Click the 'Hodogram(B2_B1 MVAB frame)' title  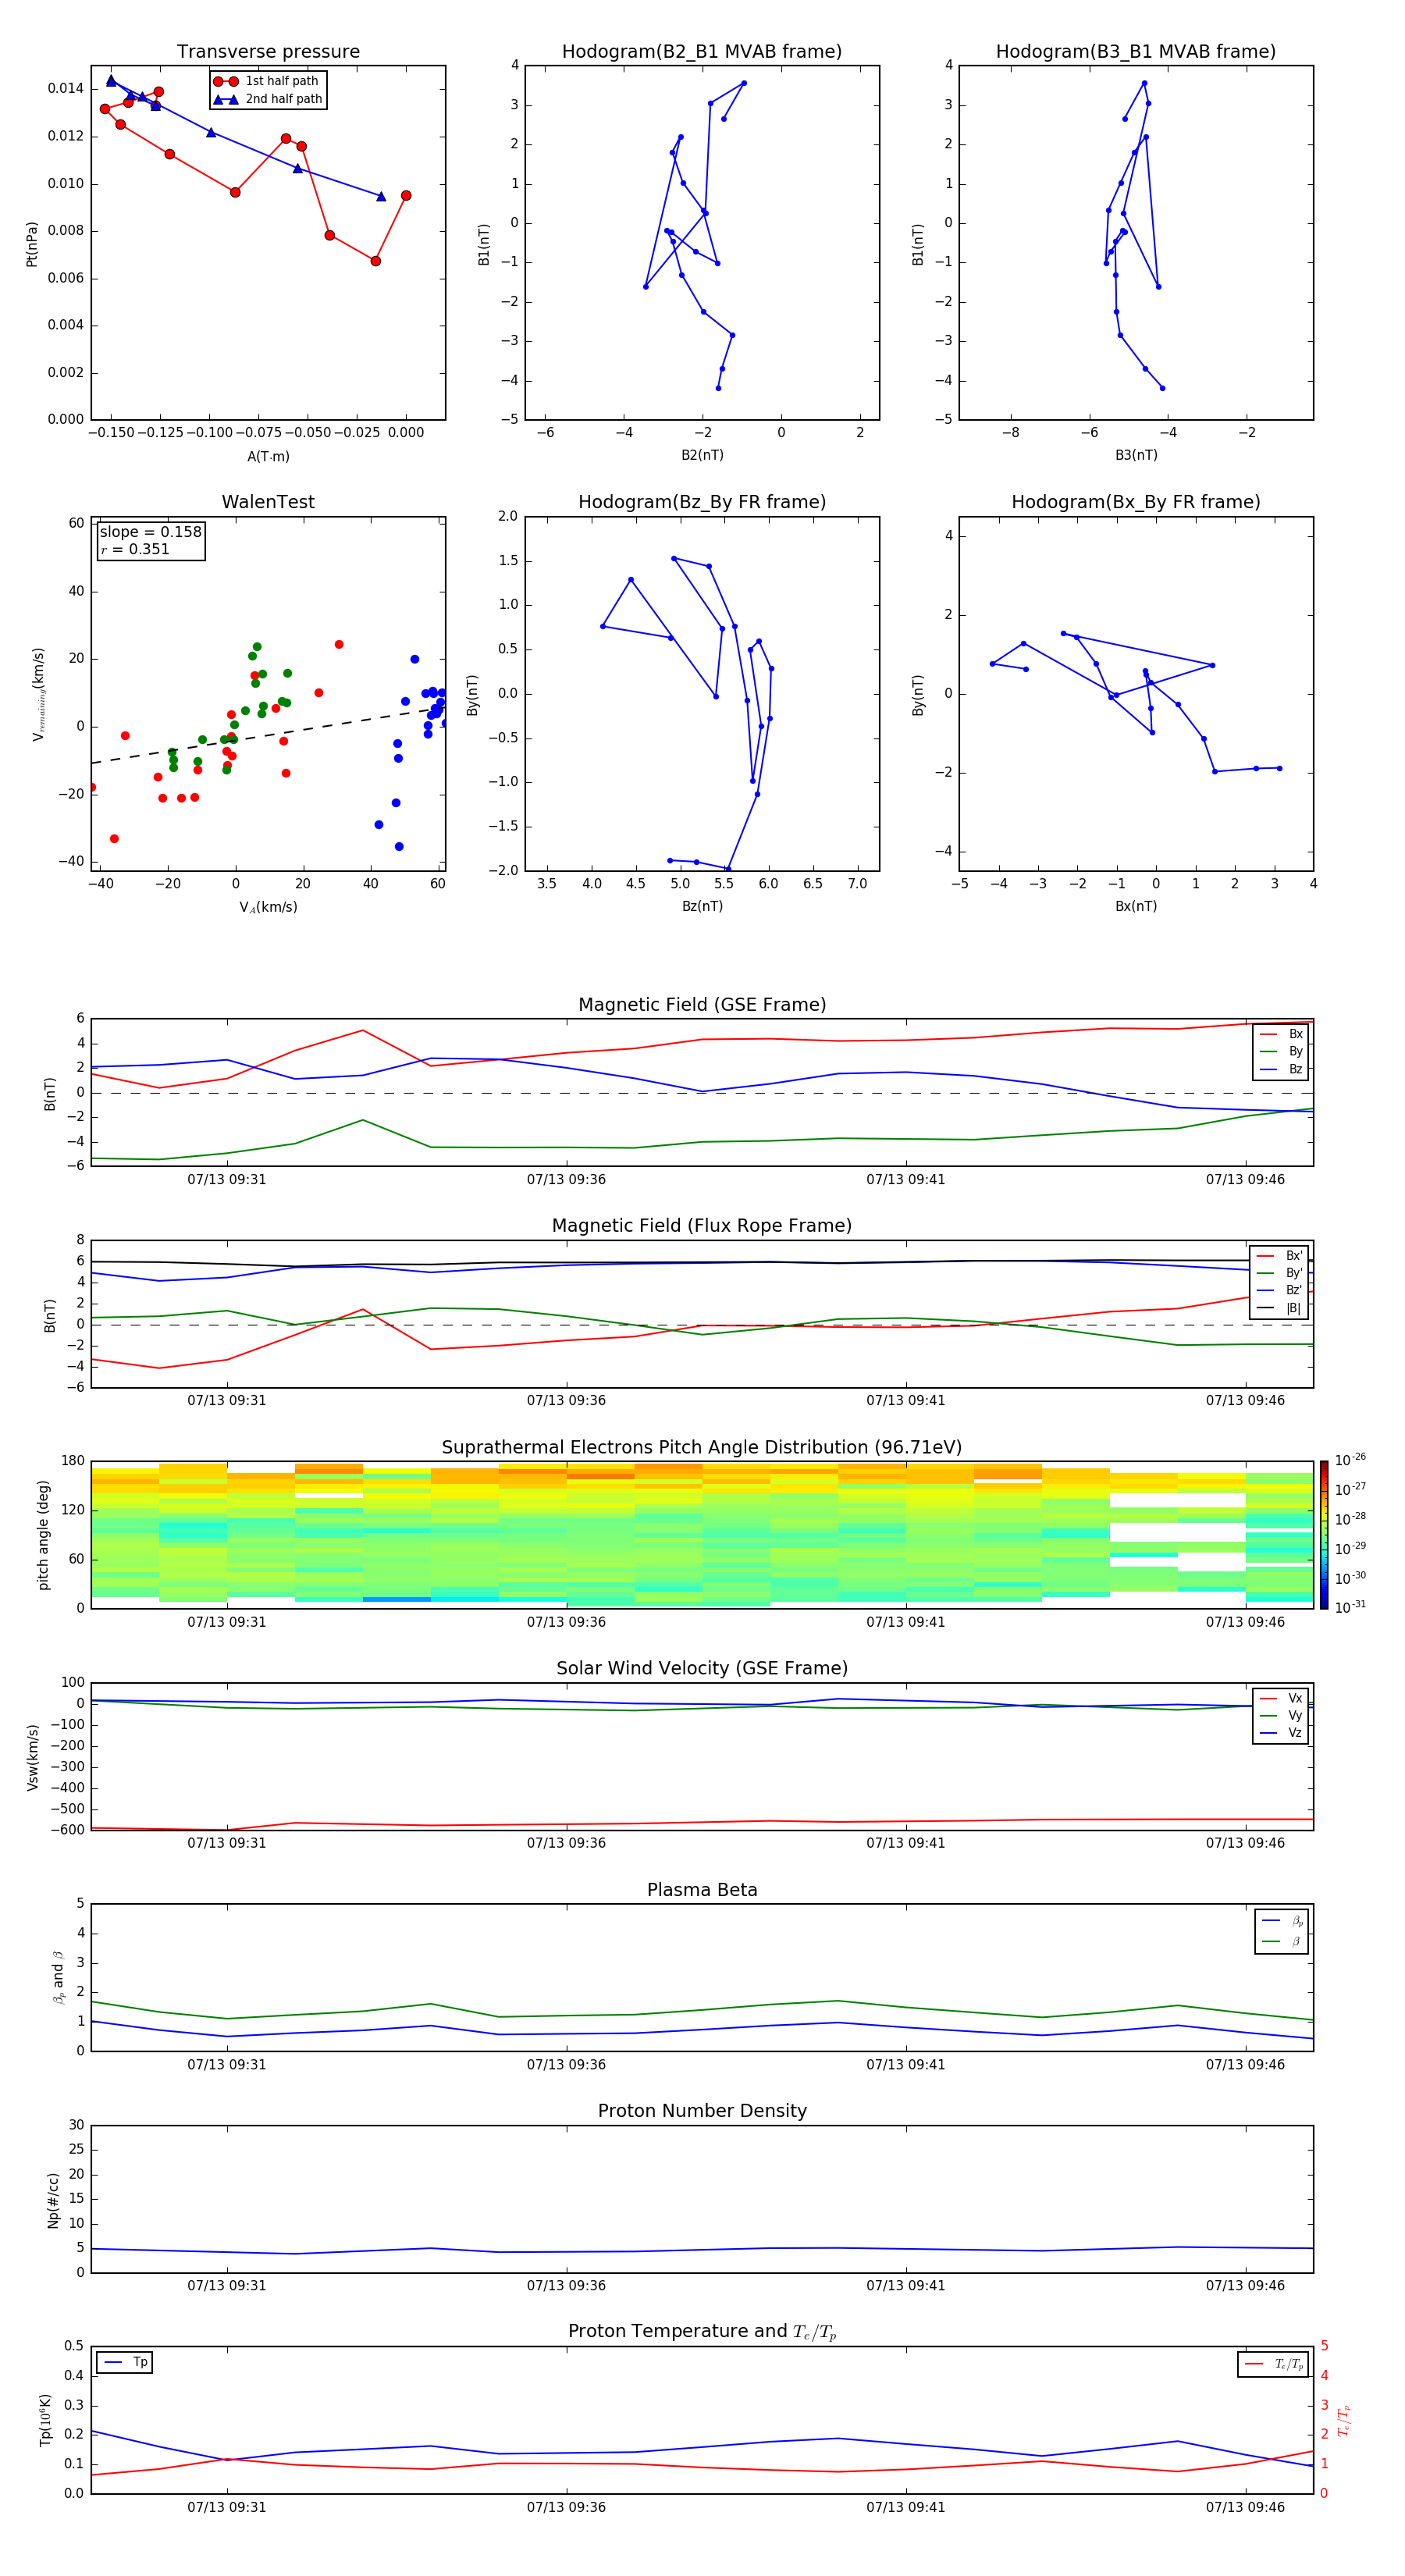tap(702, 52)
